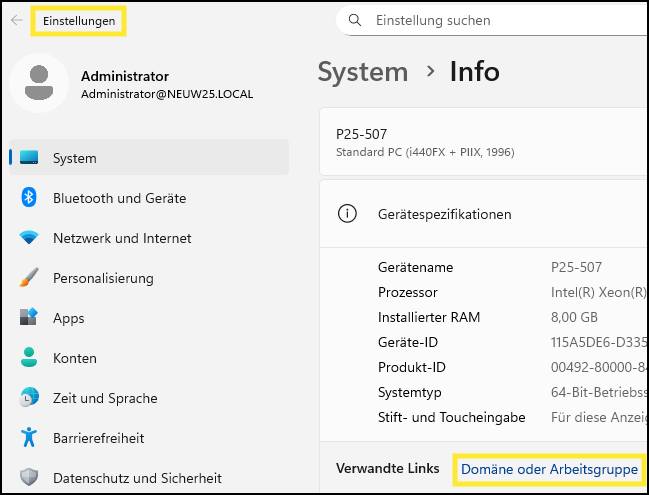This screenshot has height=495, width=649.
Task: Click the Stift- und Toucheingabe label
Action: click(x=451, y=417)
